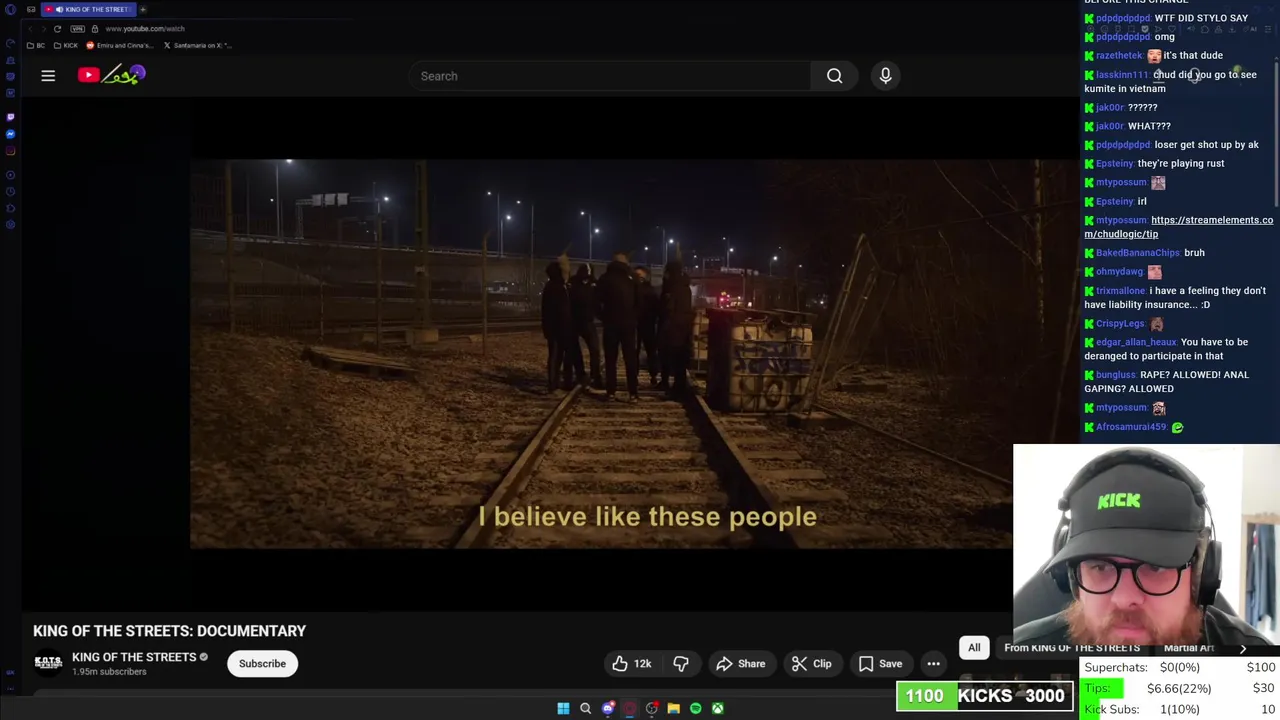Open the Opera menu logo
Image resolution: width=1280 pixels, height=720 pixels.
(x=10, y=9)
